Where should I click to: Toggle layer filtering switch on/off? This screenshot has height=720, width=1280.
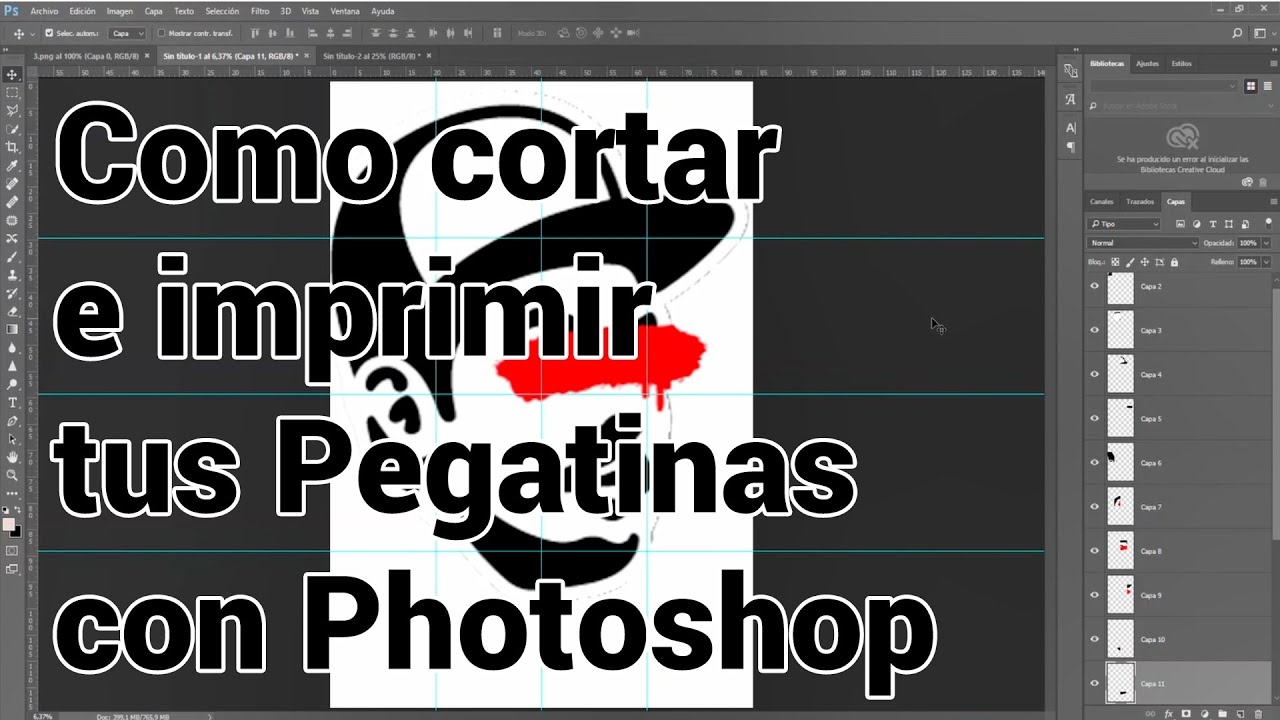click(1268, 223)
